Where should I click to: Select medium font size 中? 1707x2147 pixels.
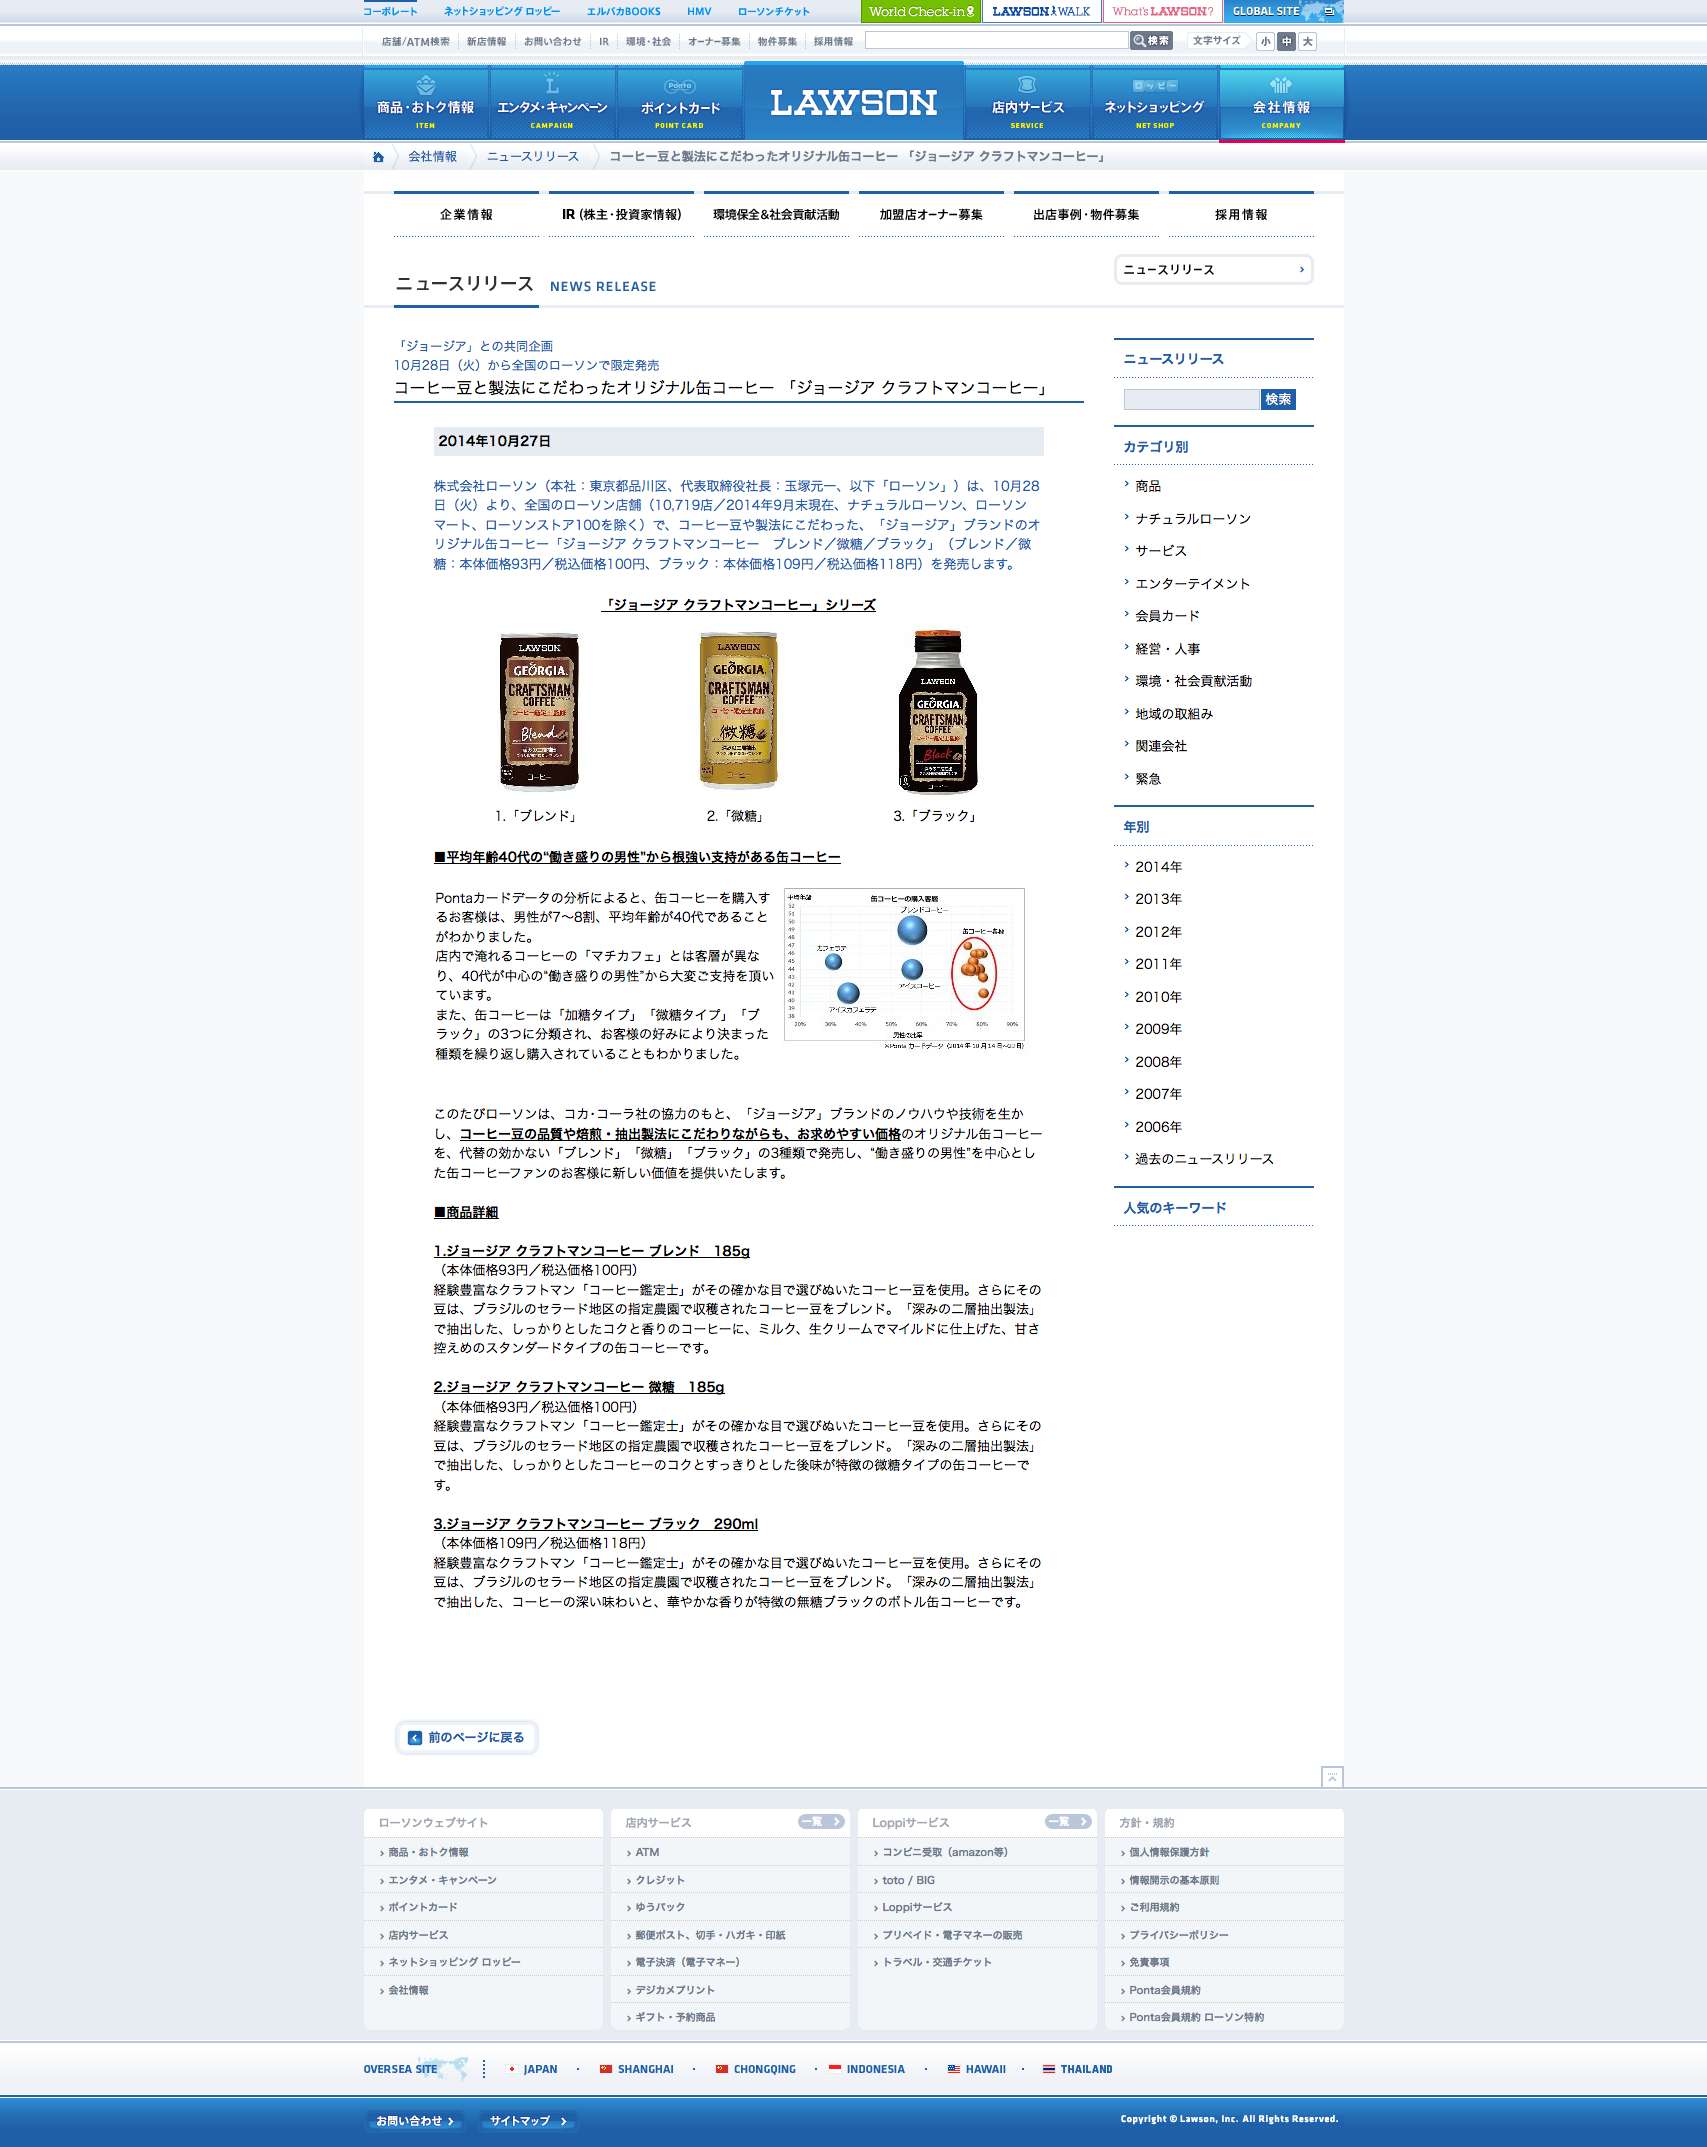(1286, 42)
